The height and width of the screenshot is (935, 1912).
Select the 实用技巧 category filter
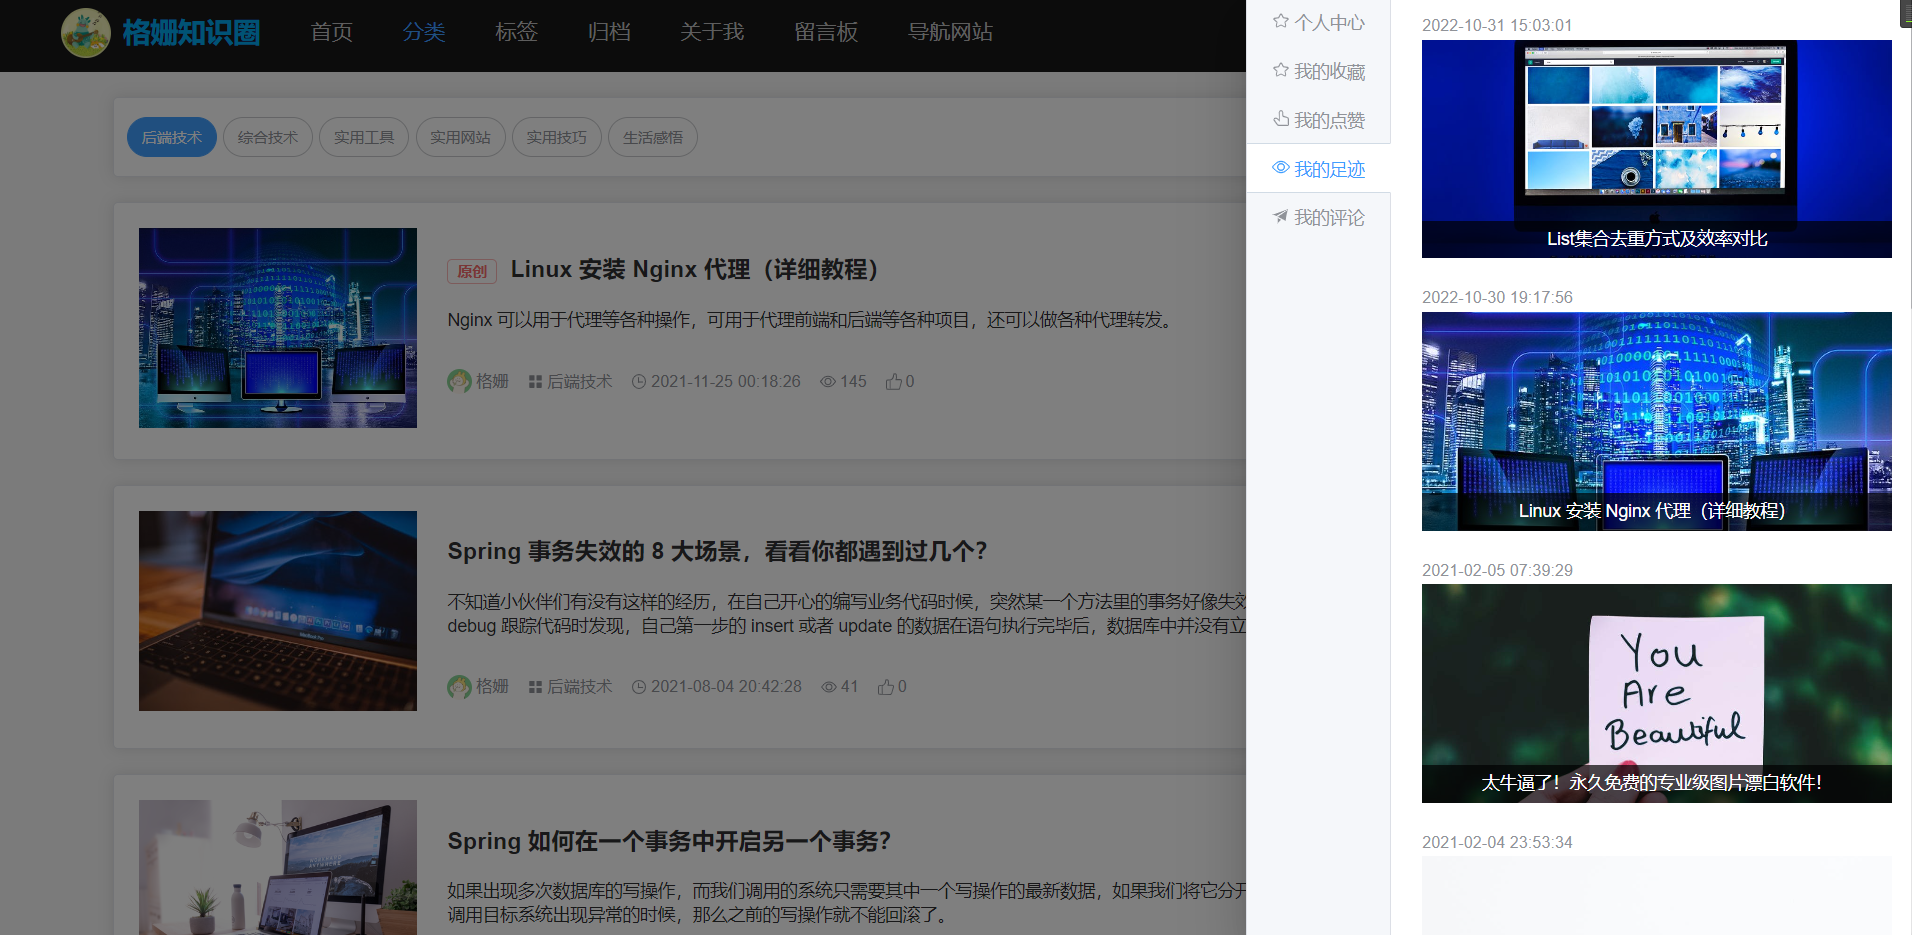[x=557, y=137]
